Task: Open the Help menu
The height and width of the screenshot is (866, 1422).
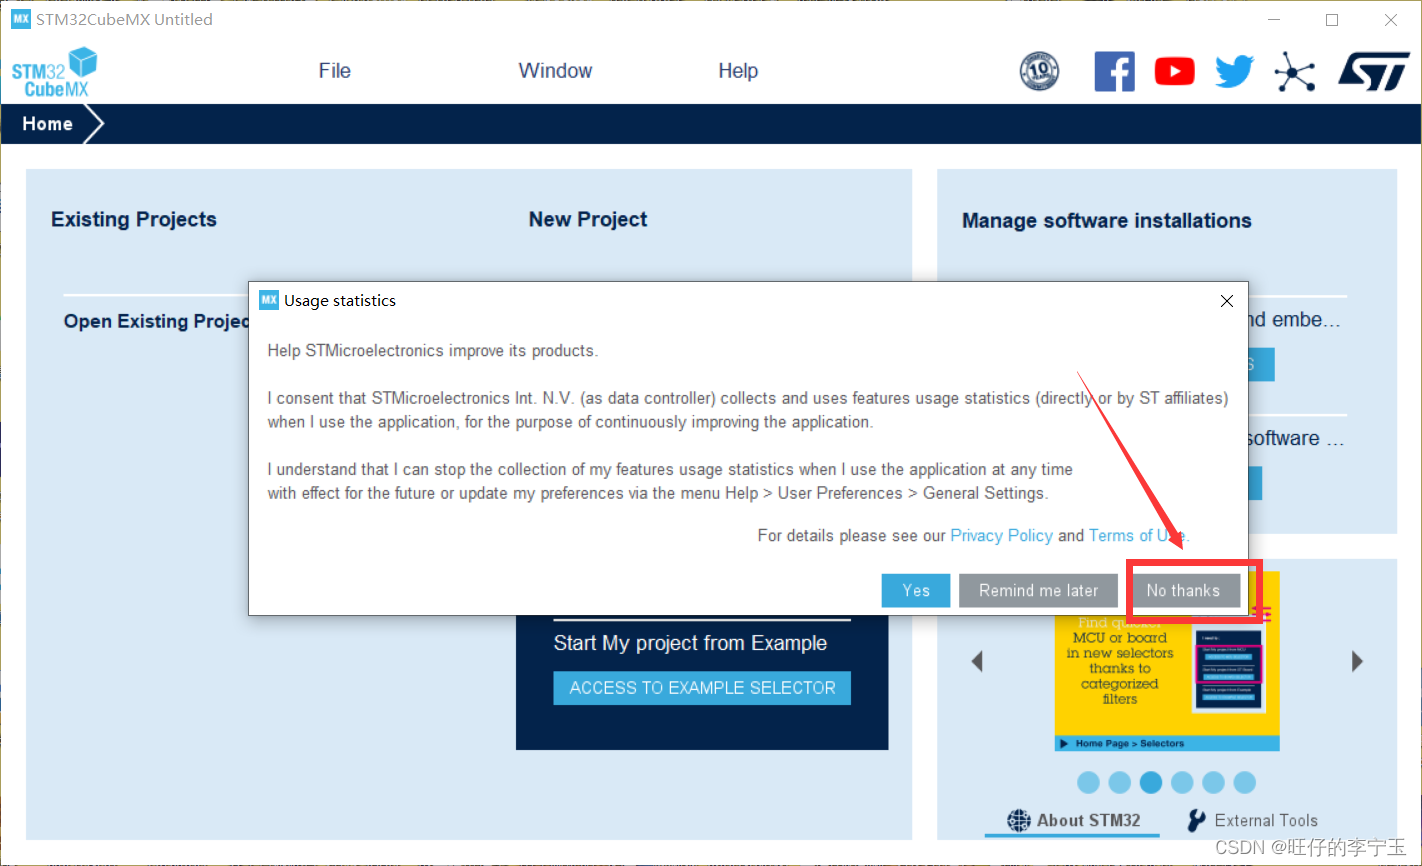Action: tap(738, 71)
